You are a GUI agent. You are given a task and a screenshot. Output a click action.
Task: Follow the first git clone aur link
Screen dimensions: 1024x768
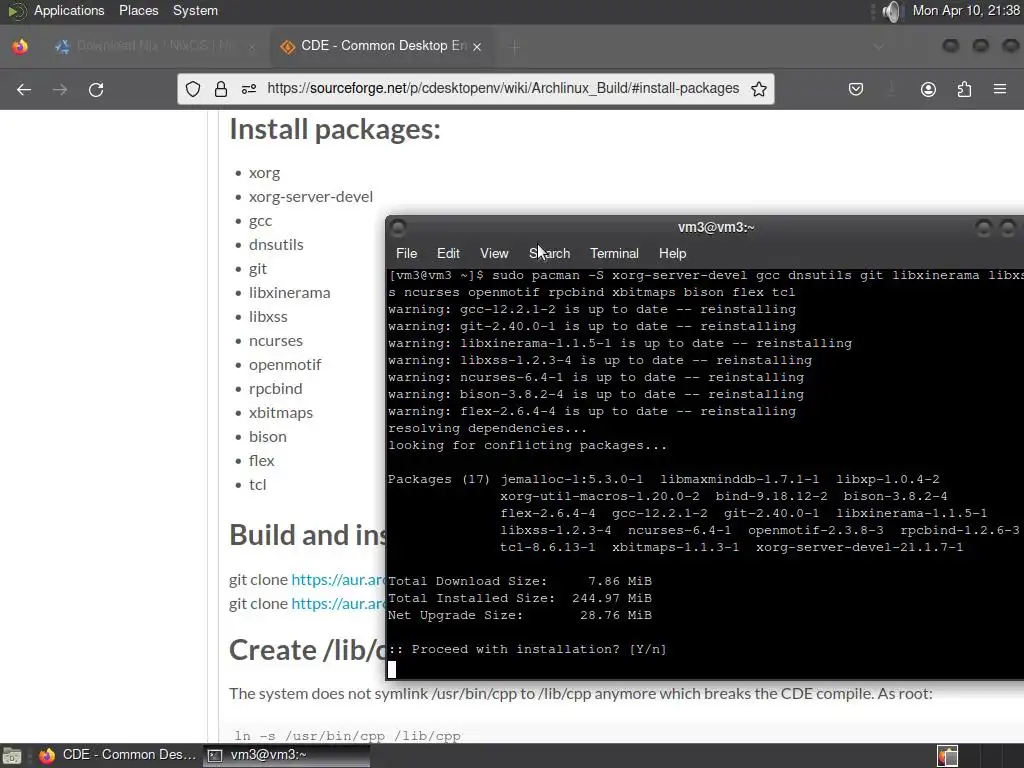(x=338, y=580)
